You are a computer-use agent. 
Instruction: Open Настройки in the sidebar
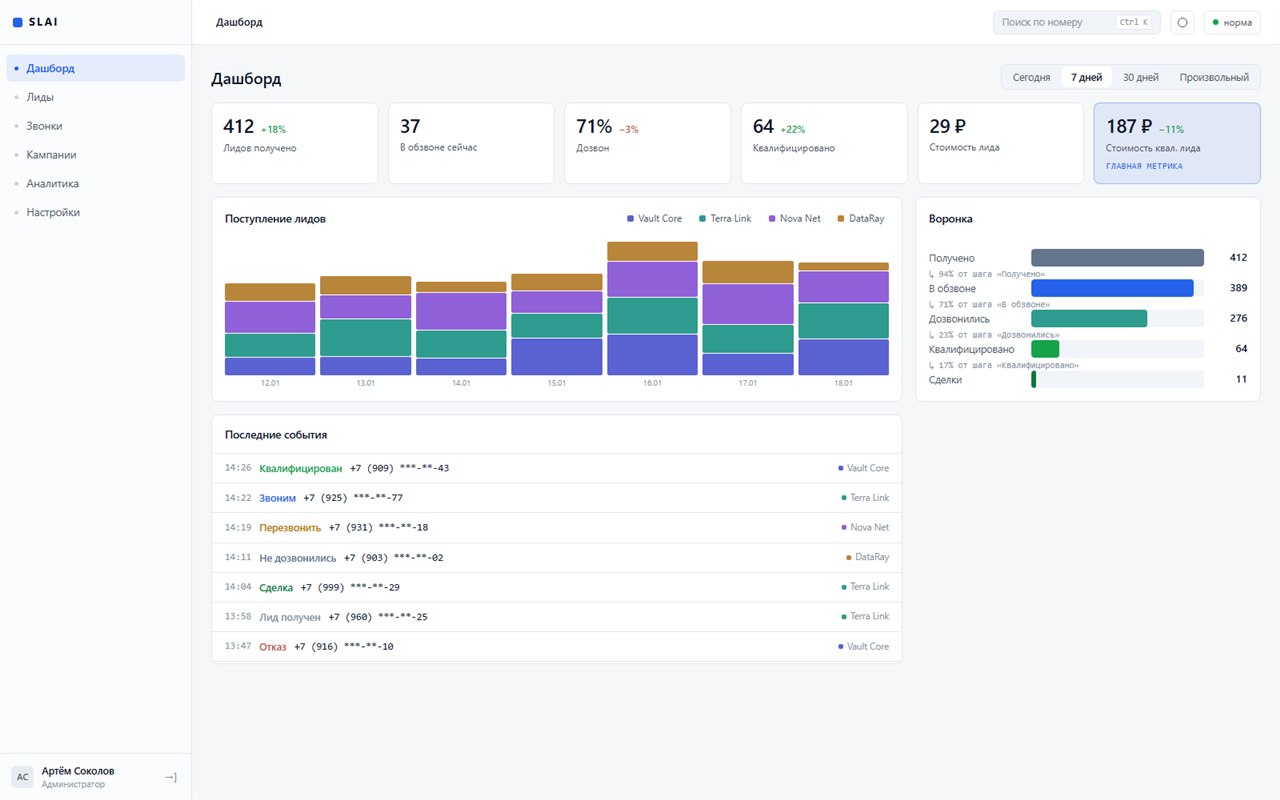(x=96, y=212)
